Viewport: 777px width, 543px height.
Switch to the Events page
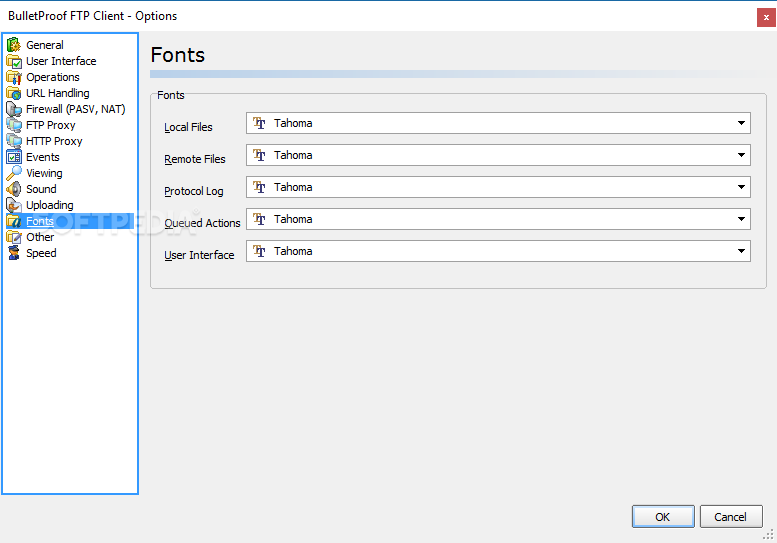pyautogui.click(x=43, y=157)
